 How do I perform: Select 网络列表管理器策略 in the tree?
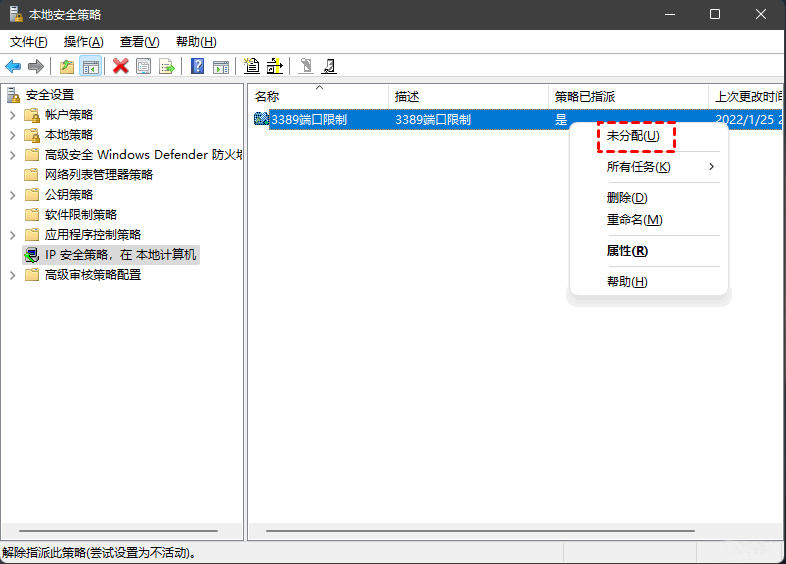click(x=99, y=174)
